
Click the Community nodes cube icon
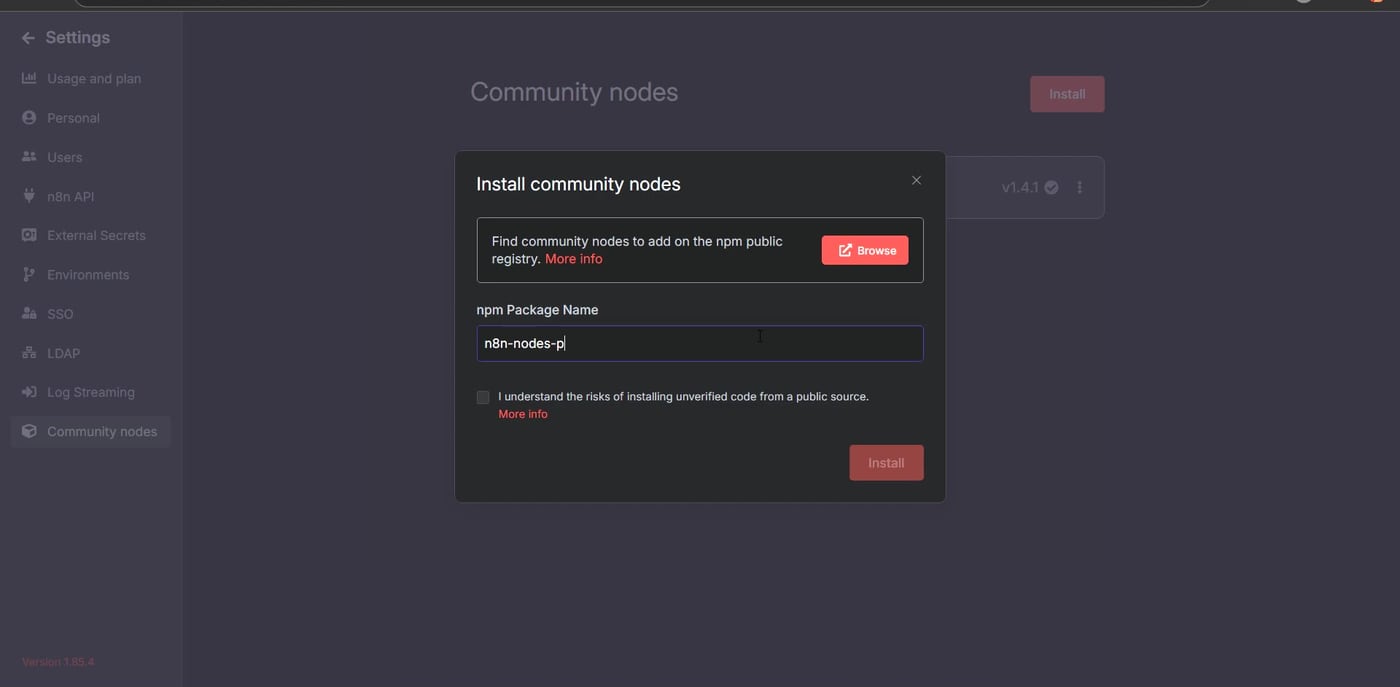(29, 431)
